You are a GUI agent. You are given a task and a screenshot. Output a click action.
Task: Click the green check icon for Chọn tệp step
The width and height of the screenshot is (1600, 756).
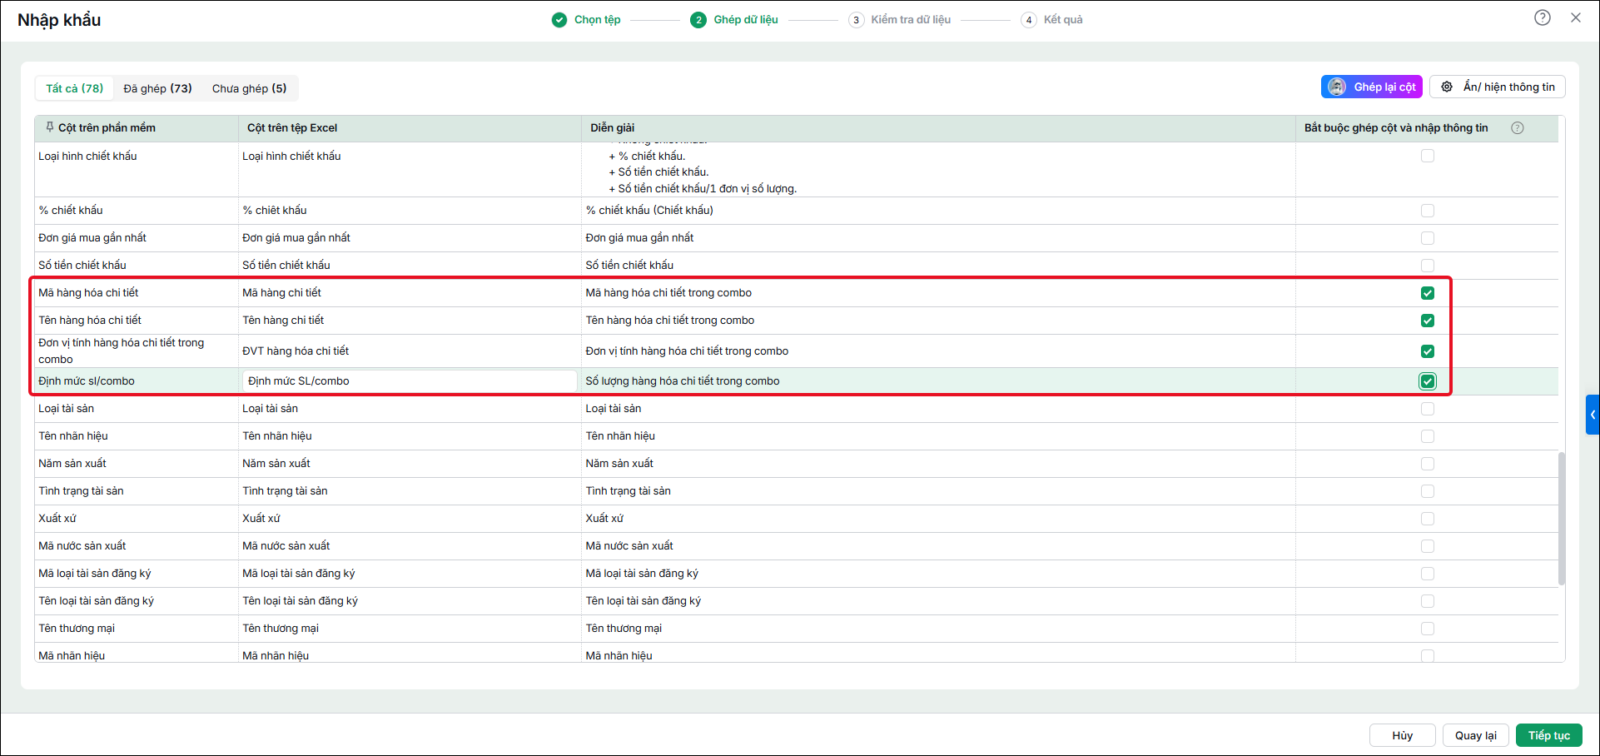click(x=559, y=20)
